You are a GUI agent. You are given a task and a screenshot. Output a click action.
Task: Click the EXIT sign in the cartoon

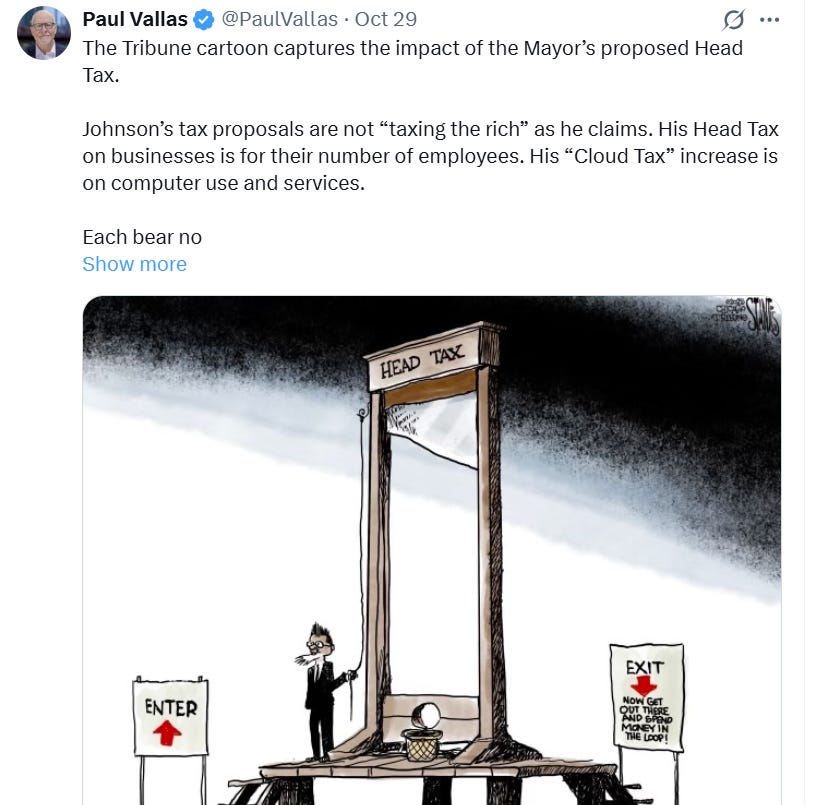click(x=647, y=697)
